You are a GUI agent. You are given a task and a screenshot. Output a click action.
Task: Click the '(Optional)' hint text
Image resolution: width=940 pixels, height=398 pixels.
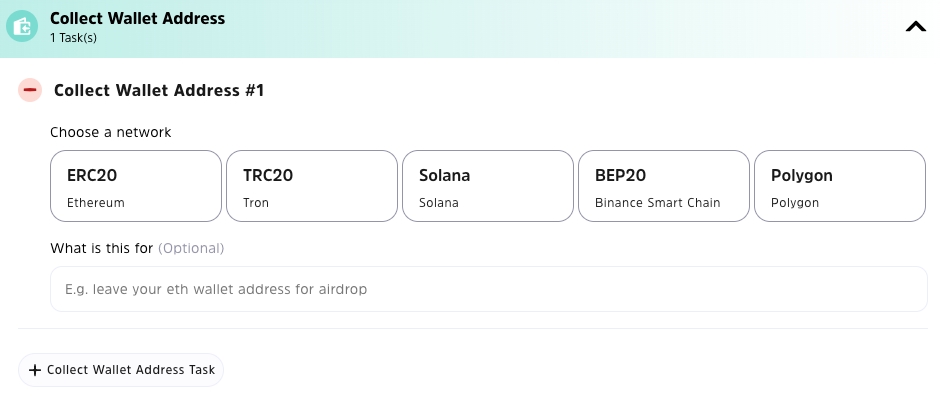coord(191,248)
